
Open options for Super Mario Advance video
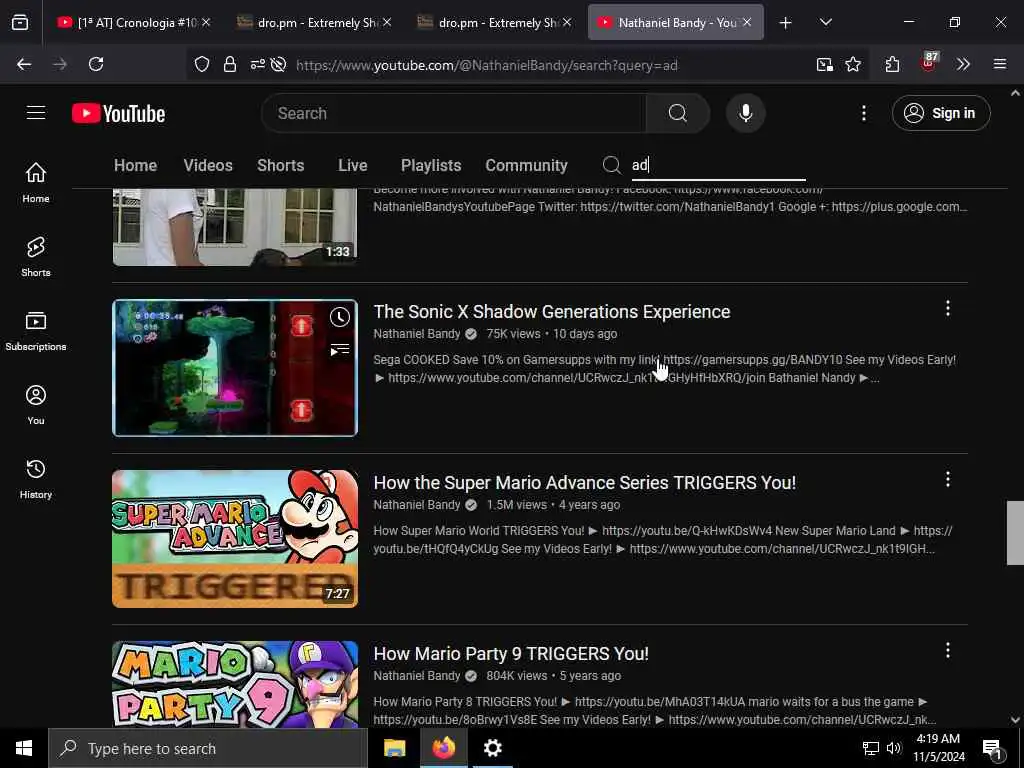[948, 479]
